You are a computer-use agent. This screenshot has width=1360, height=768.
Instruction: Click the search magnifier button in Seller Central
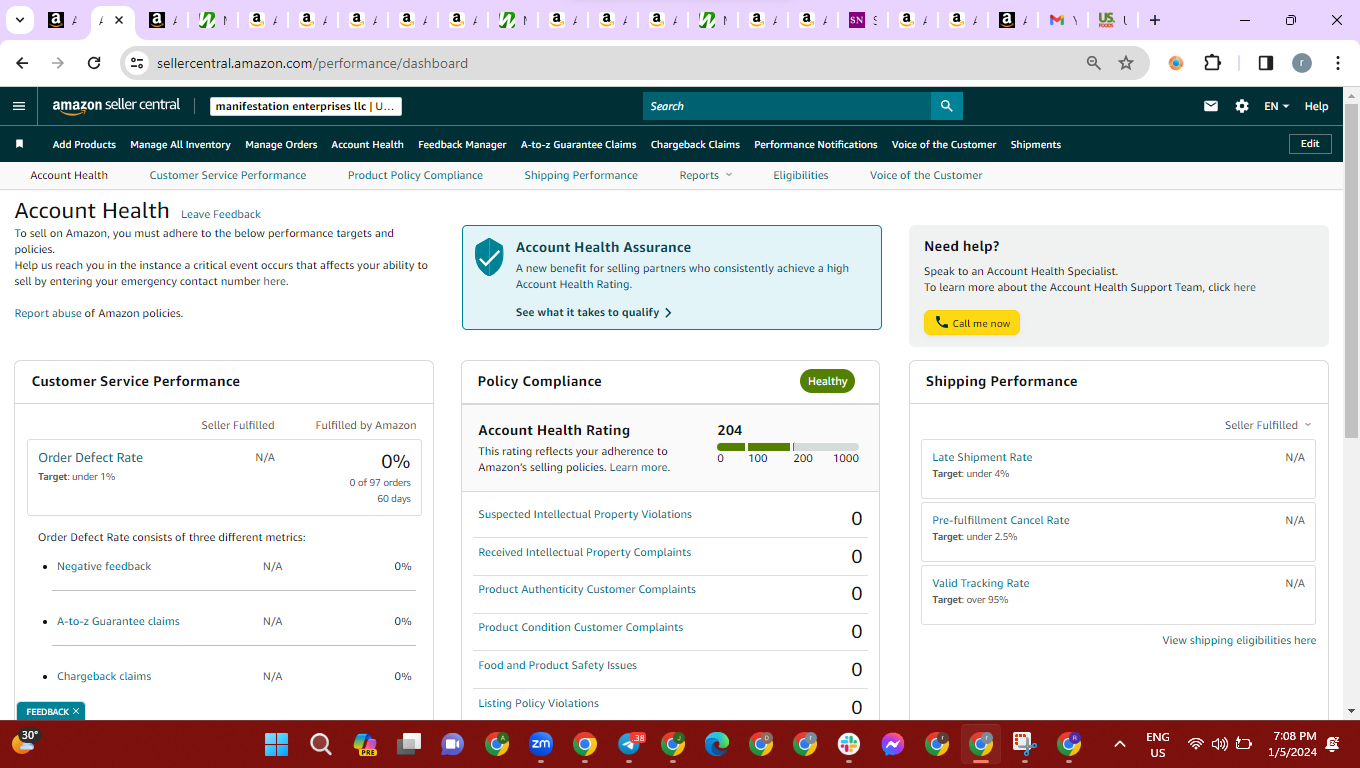(x=946, y=106)
